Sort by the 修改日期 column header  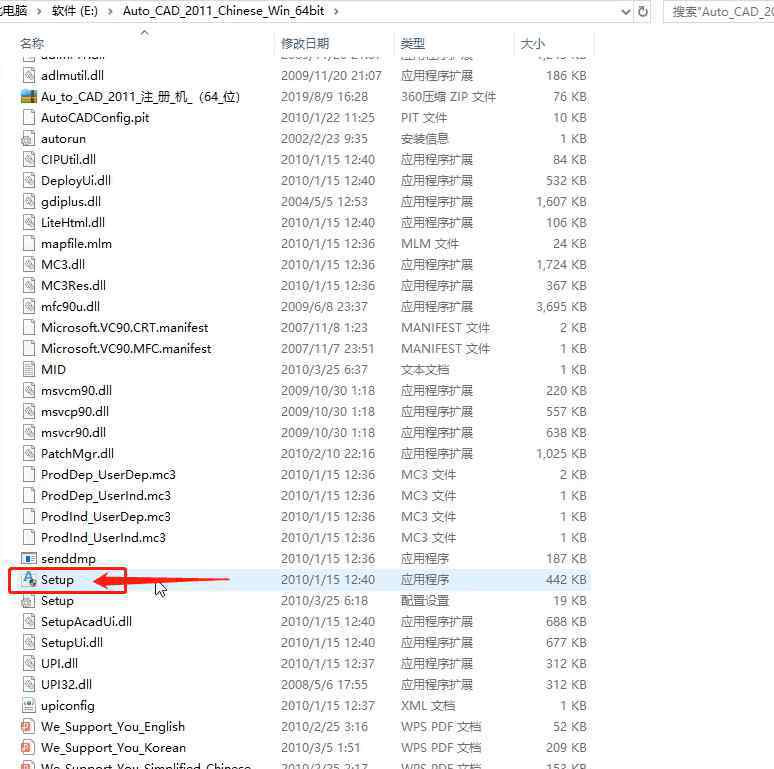click(x=305, y=43)
